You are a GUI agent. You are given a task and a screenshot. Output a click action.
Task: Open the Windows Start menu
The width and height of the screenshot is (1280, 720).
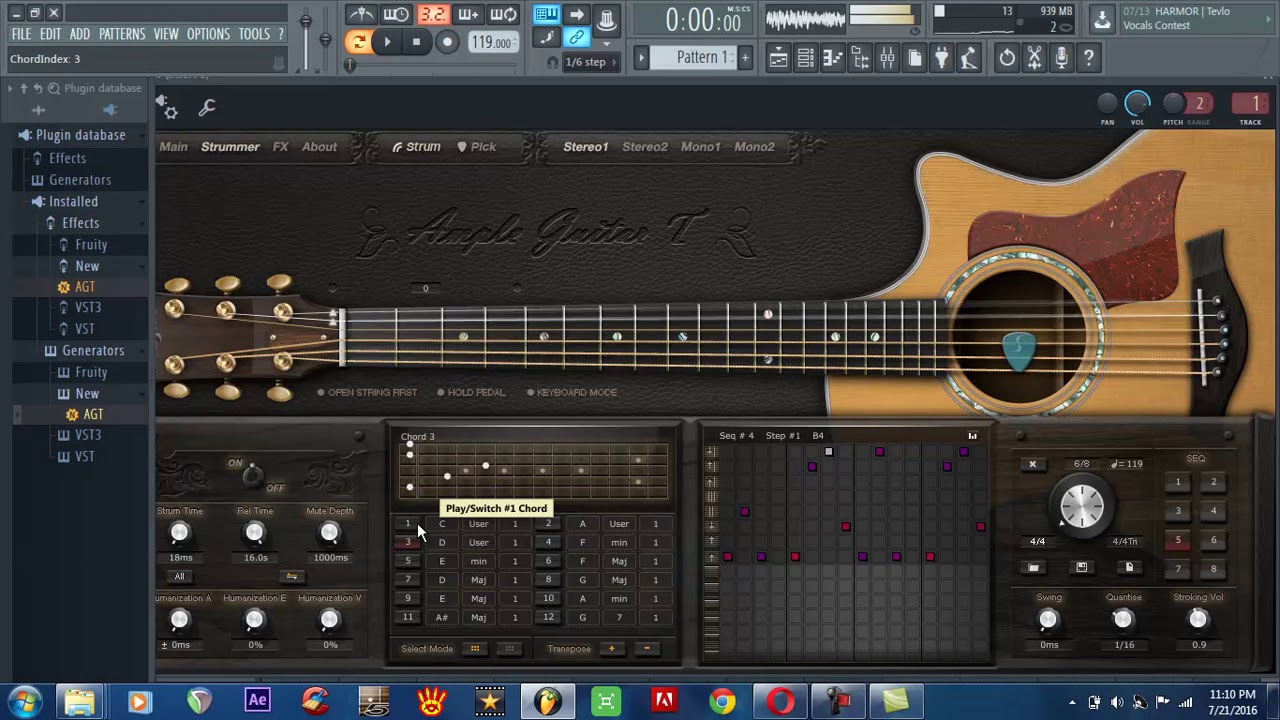(25, 701)
